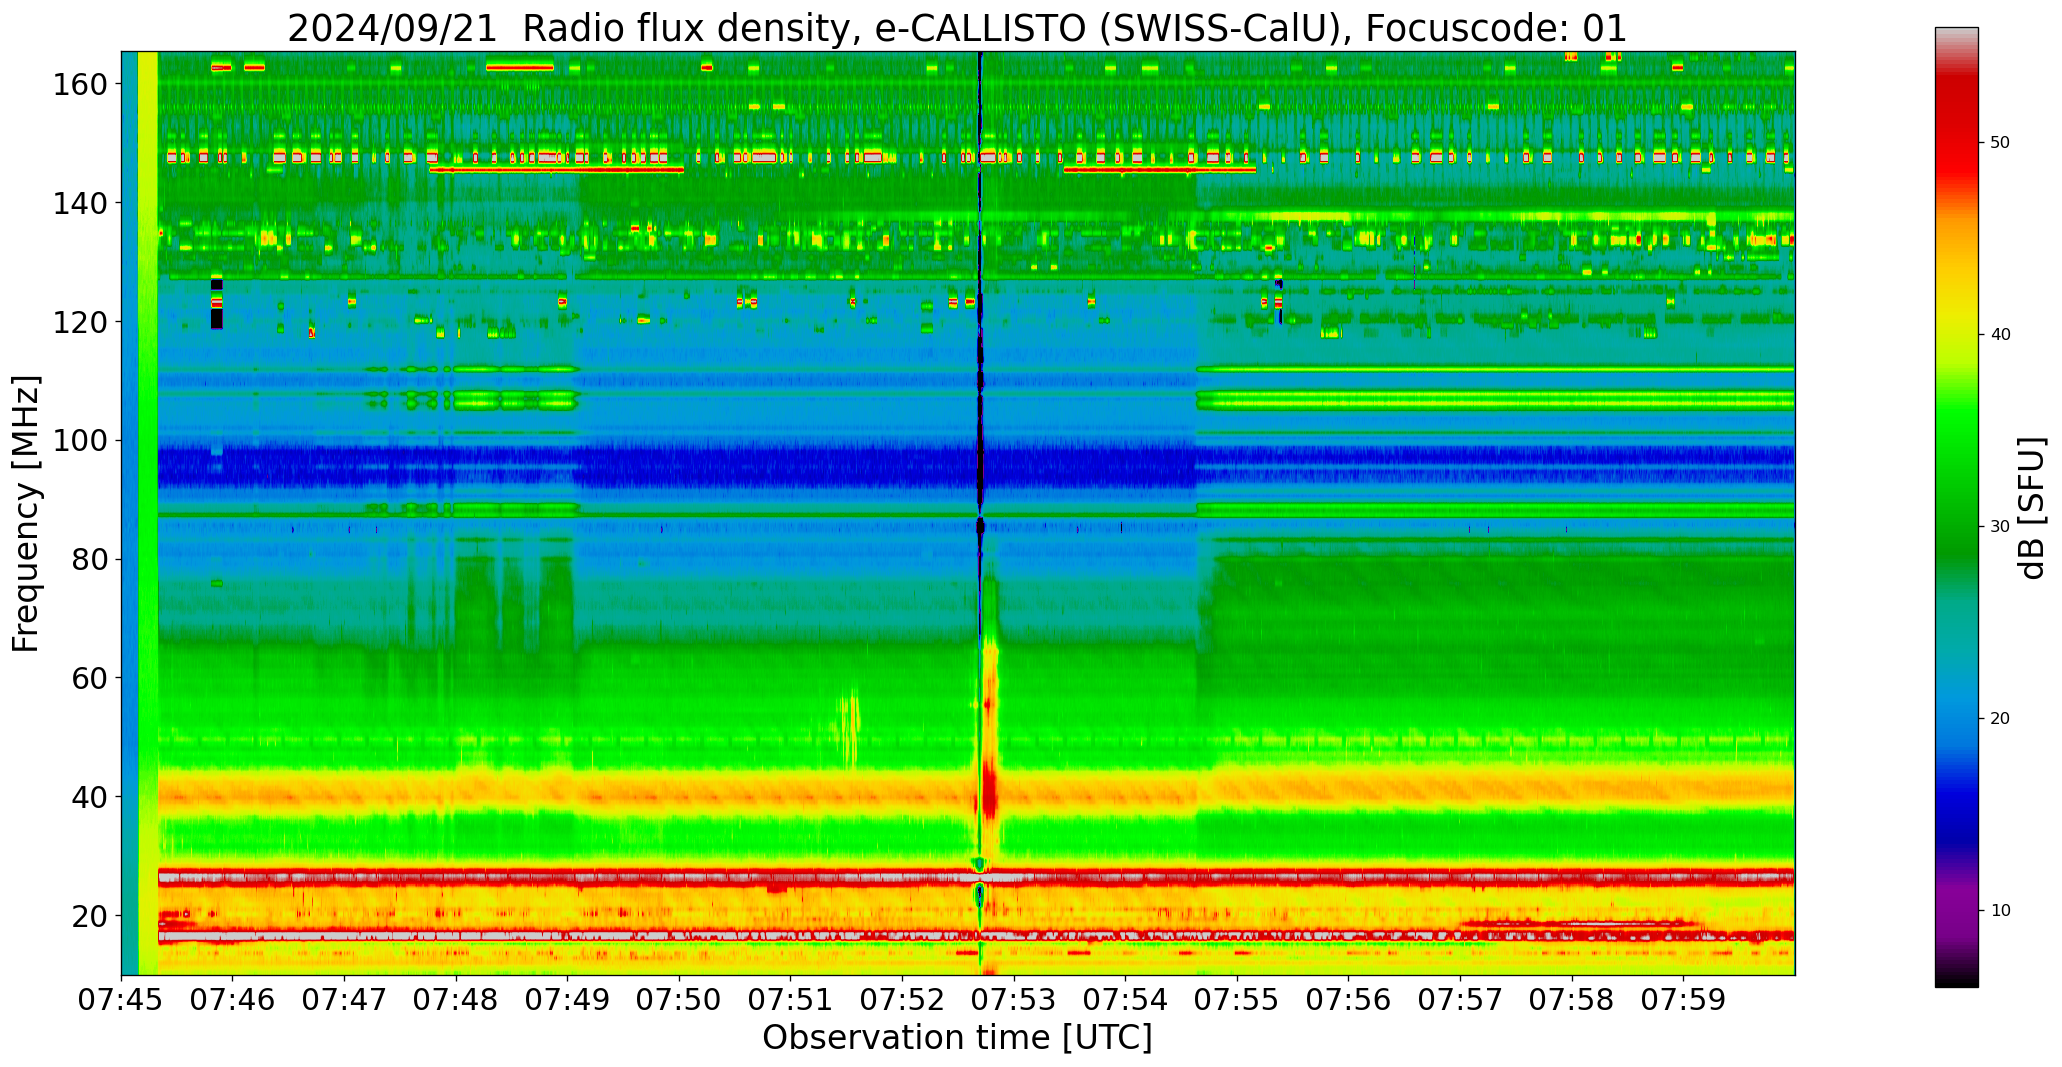Click the 07:54 time tick label
Screen dimensions: 2062x1067
(1126, 1000)
